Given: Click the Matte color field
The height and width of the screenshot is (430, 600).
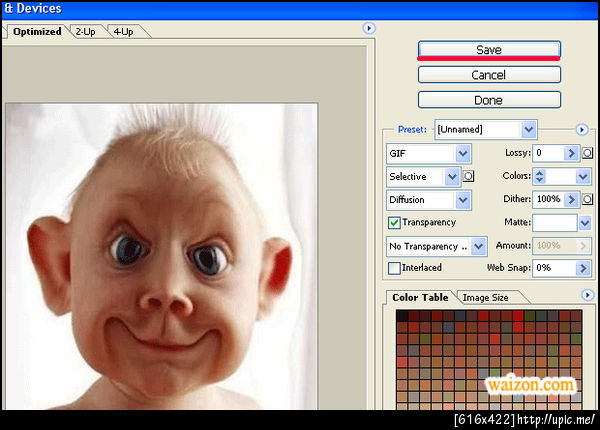Looking at the screenshot, I should 554,223.
